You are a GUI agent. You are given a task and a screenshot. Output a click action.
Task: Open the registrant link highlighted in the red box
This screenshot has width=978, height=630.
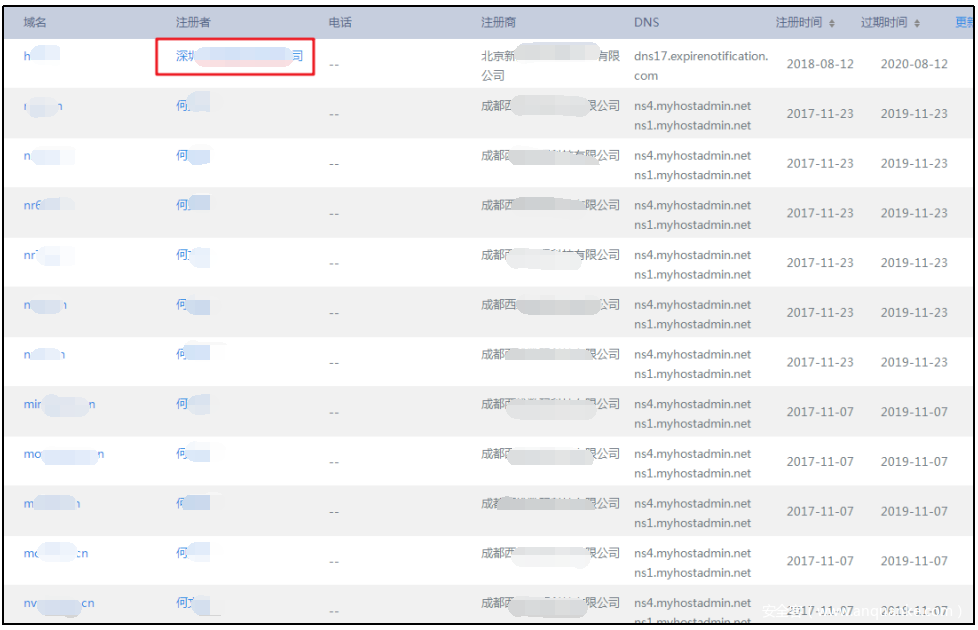(236, 56)
